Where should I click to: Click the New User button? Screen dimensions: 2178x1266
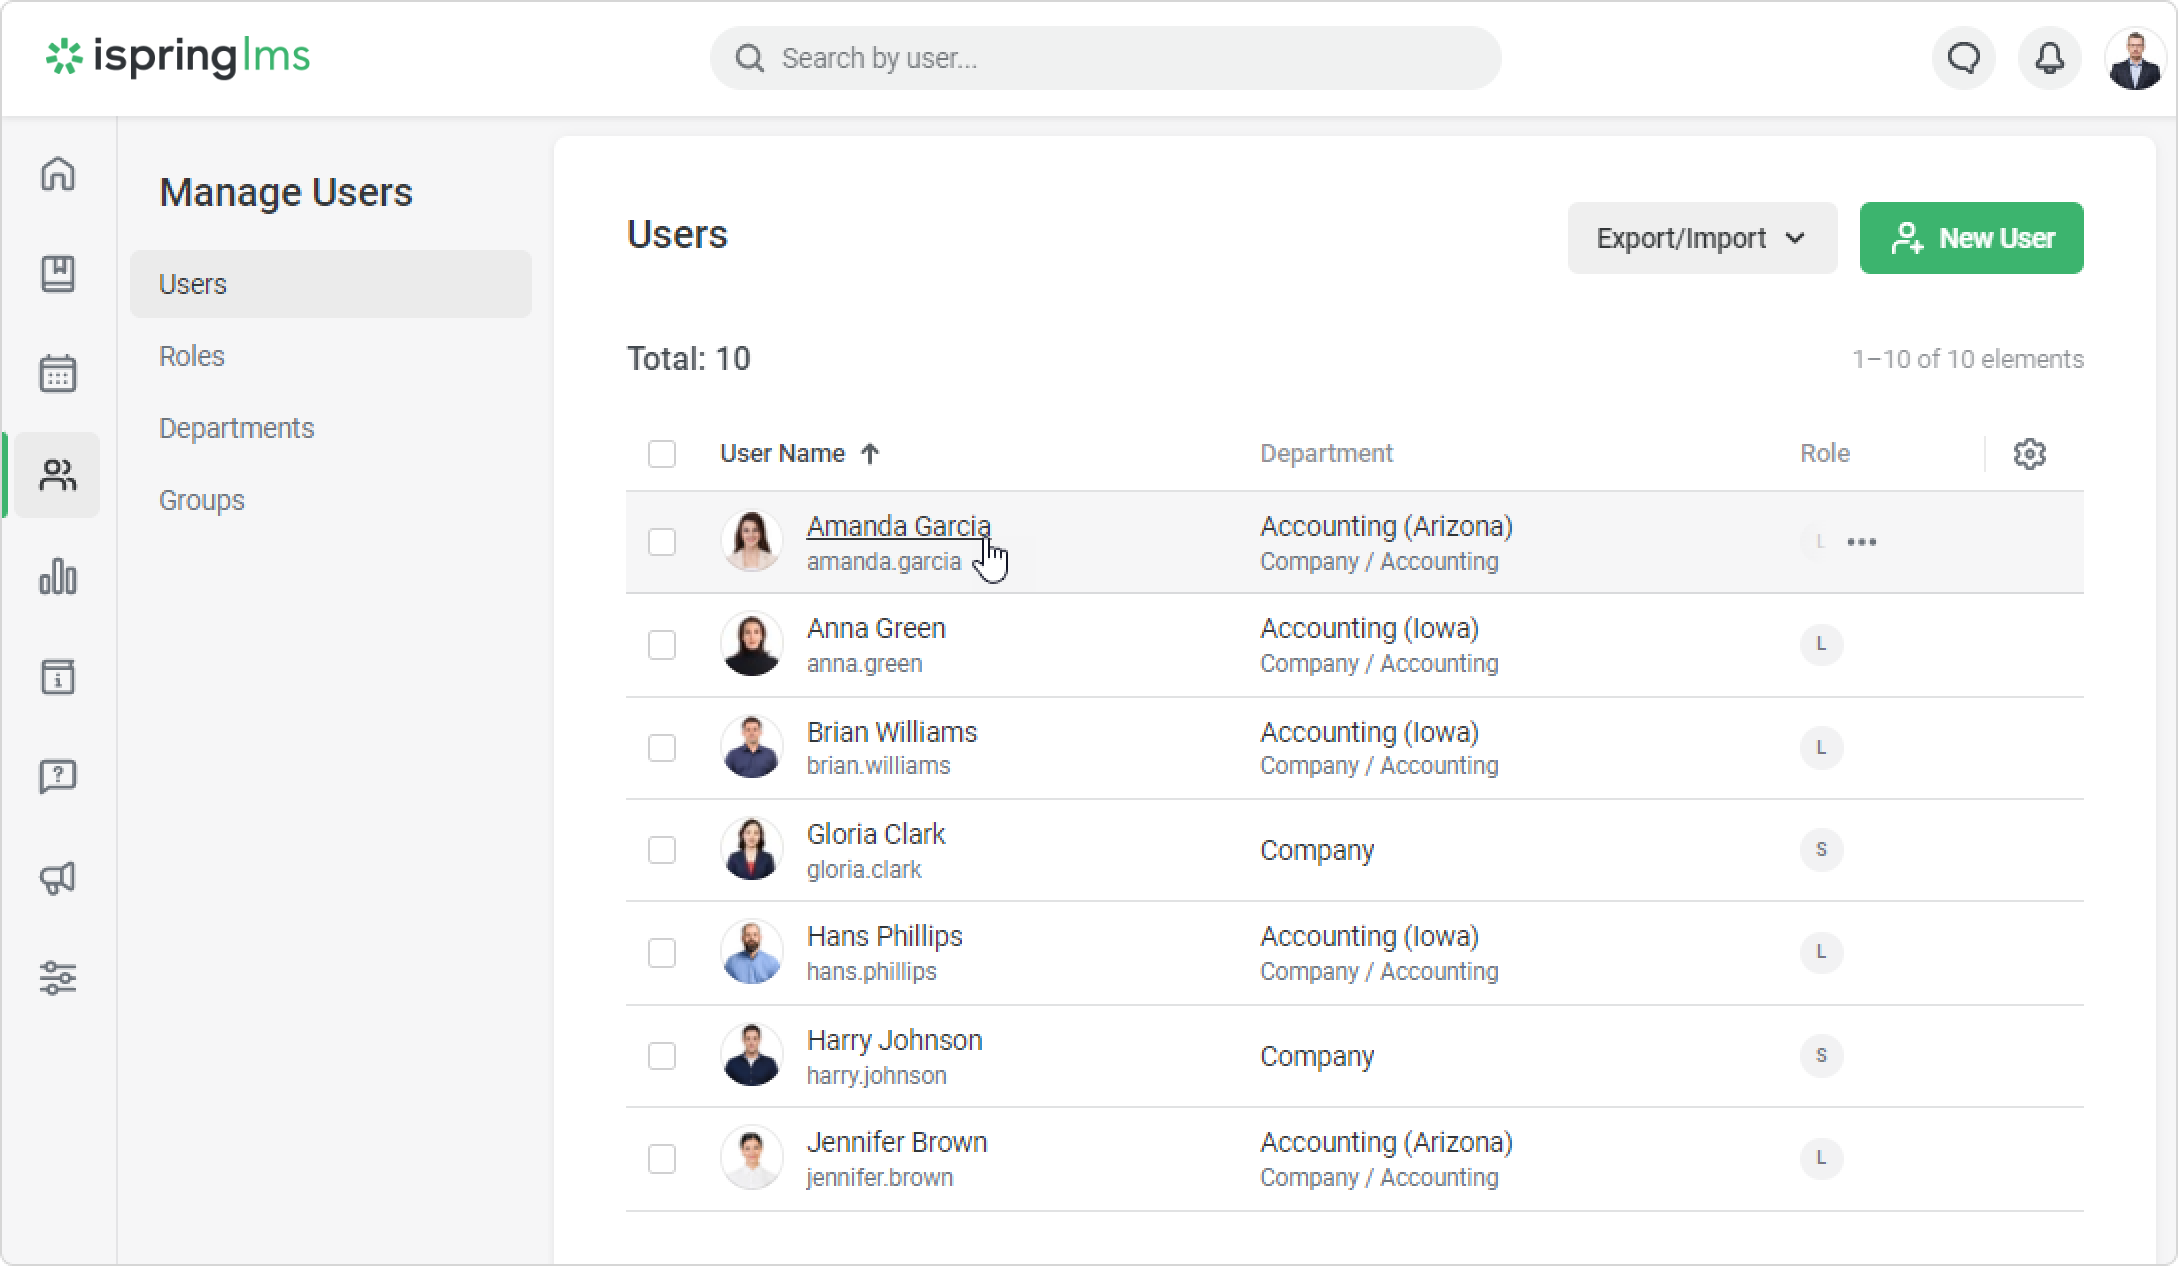click(1971, 238)
